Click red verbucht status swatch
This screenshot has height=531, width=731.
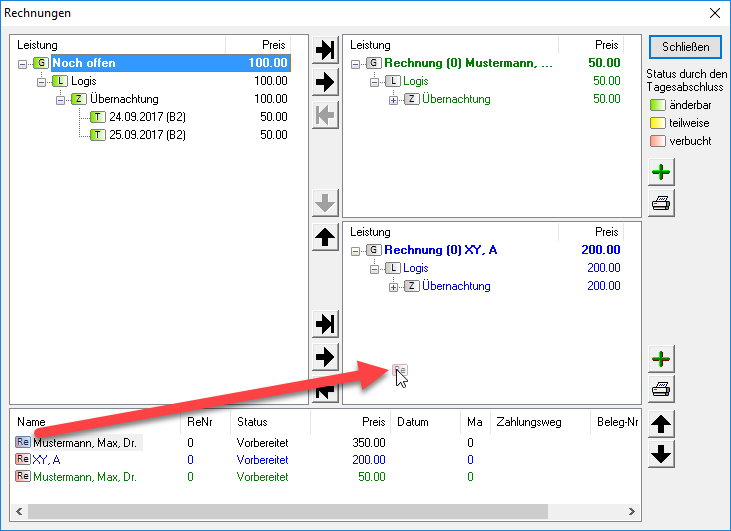point(657,141)
